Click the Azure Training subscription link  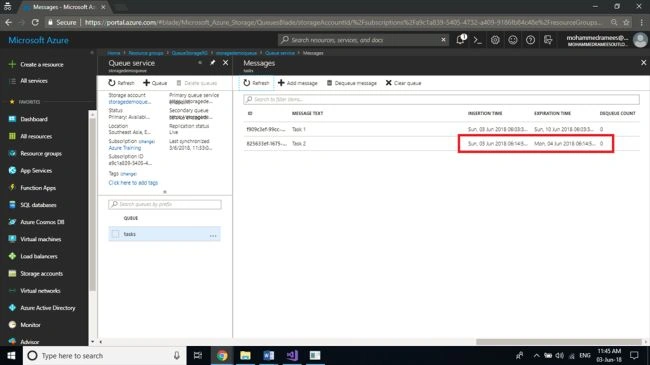[125, 148]
